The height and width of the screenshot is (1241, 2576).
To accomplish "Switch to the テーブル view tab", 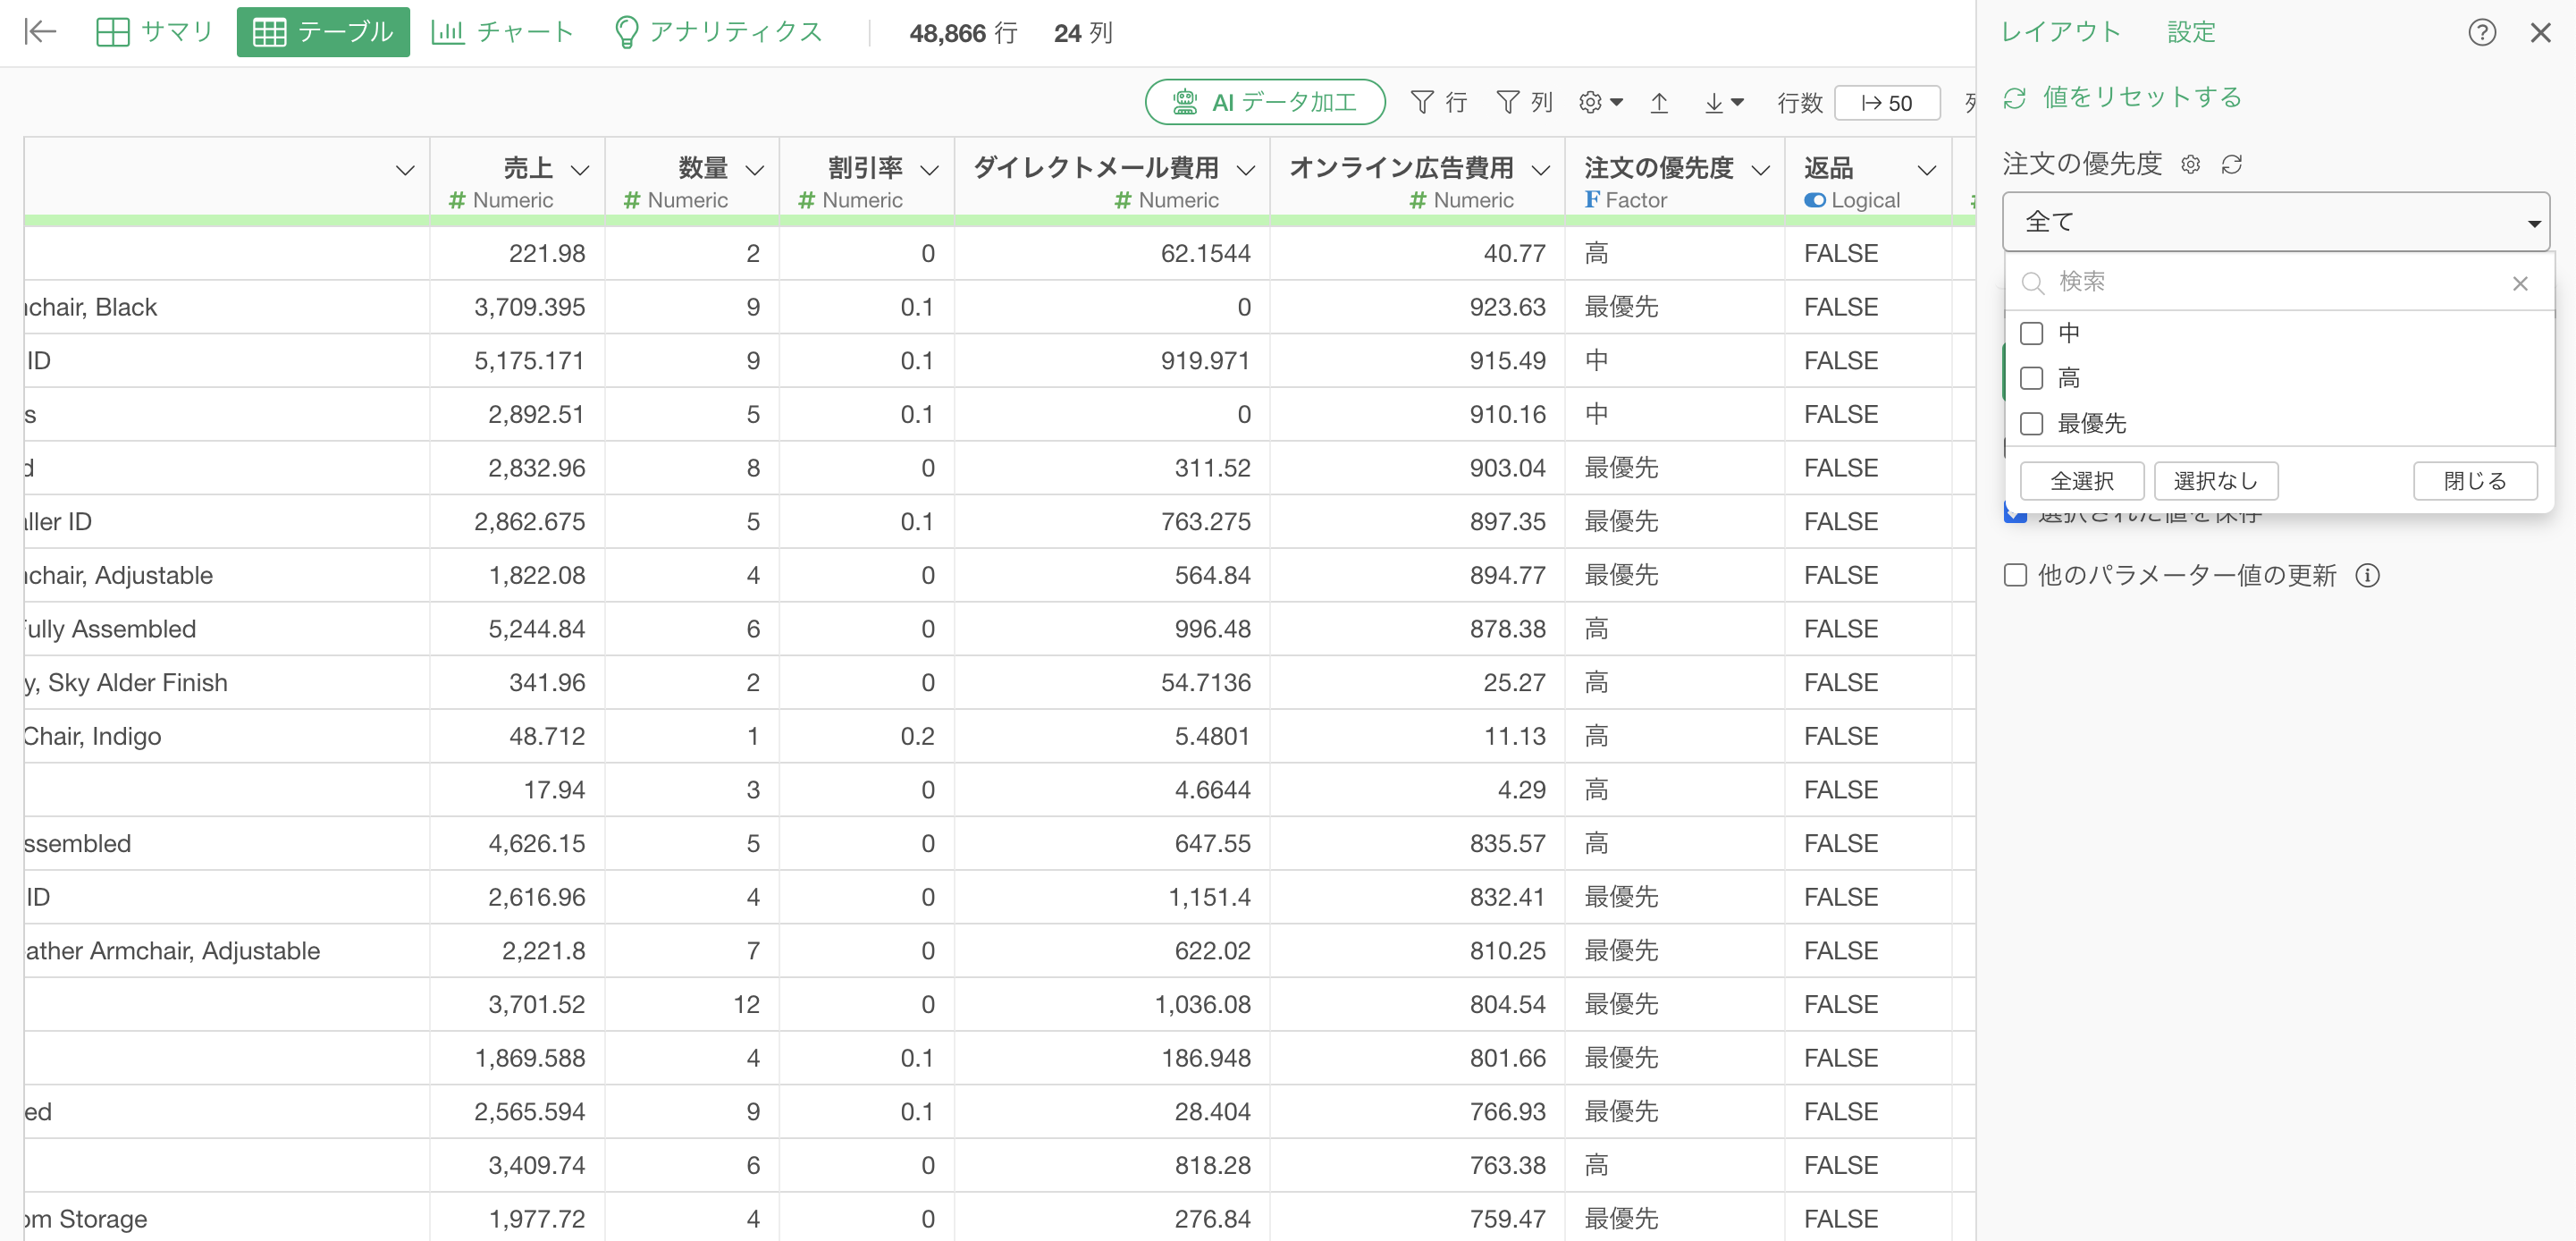I will click(x=323, y=32).
